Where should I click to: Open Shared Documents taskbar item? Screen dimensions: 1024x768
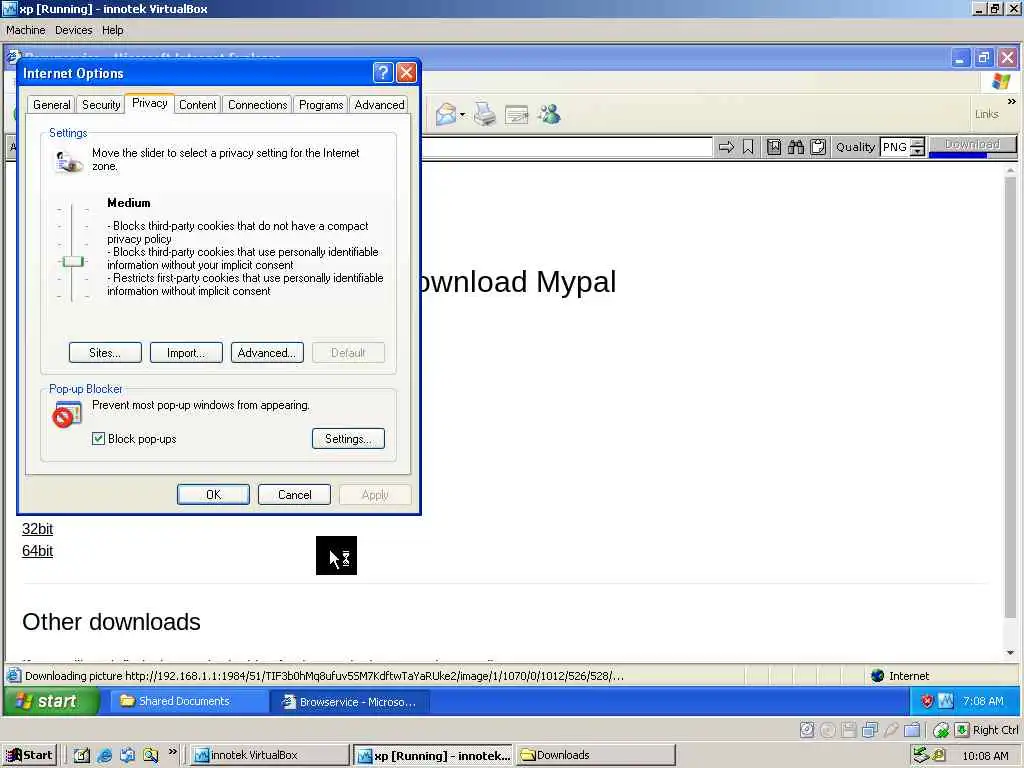pyautogui.click(x=187, y=701)
